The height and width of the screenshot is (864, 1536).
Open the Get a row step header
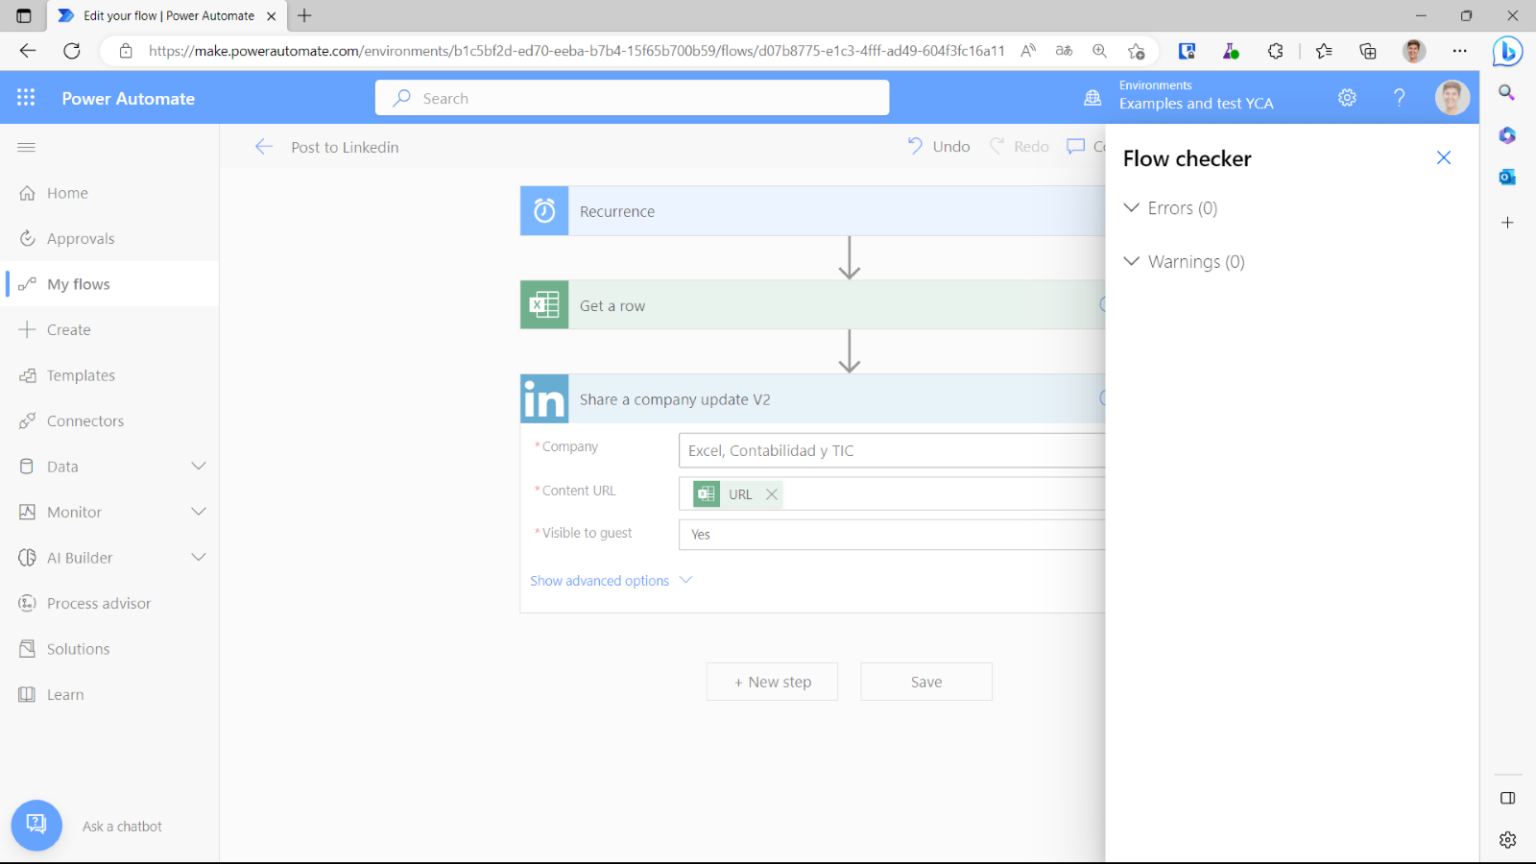click(813, 305)
